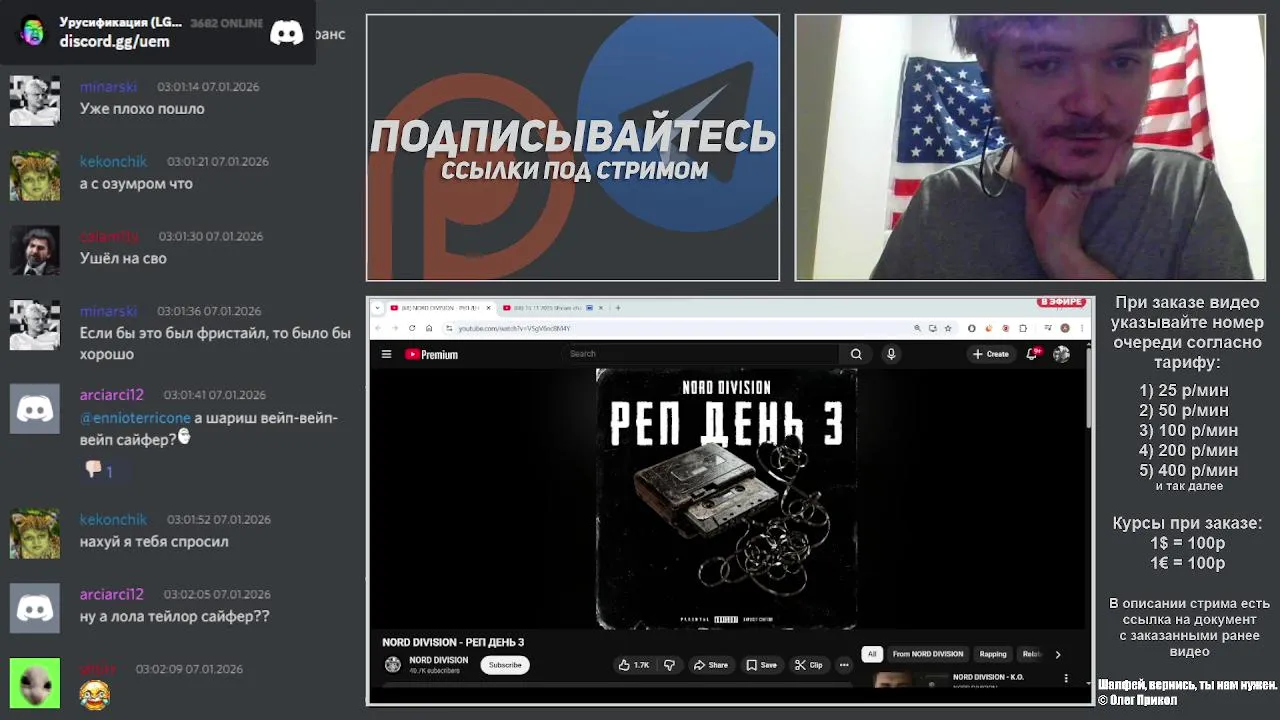Click @ennioterricone mention in chat

click(135, 418)
